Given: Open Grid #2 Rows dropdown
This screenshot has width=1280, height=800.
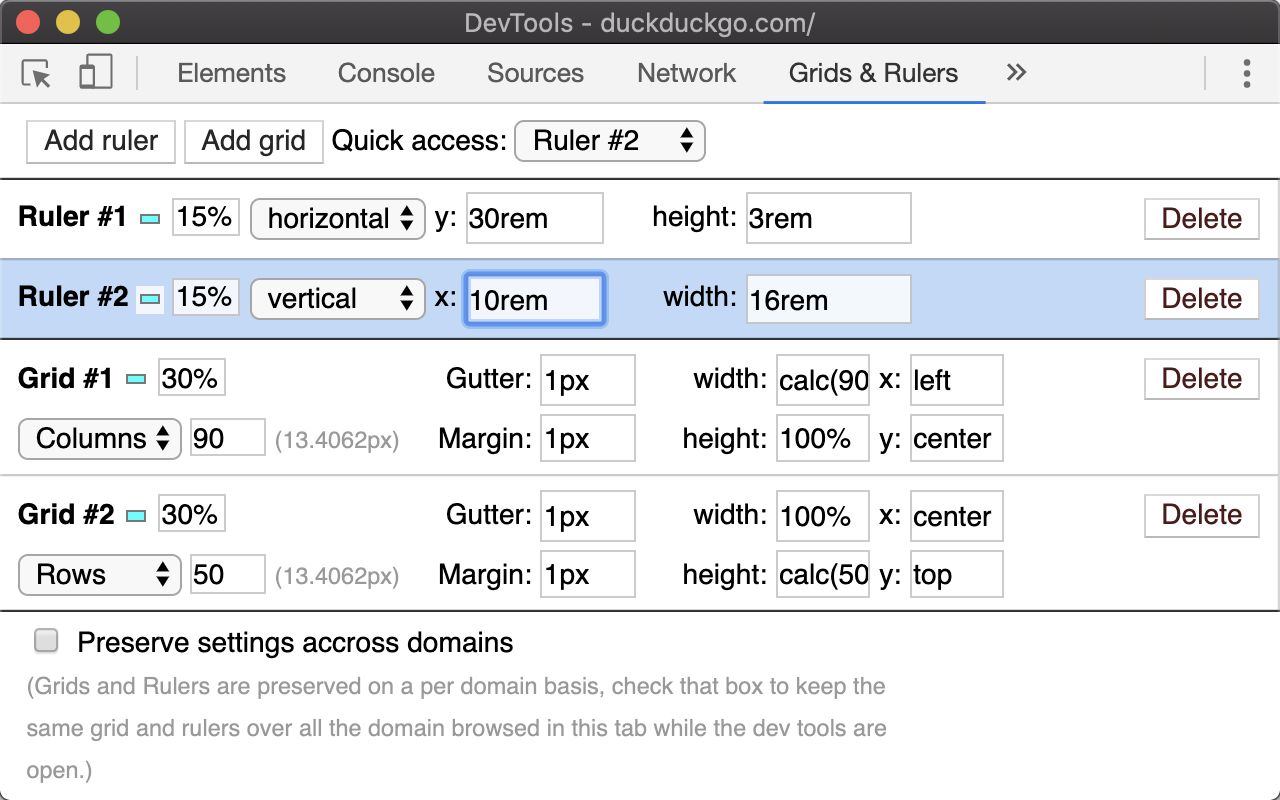Looking at the screenshot, I should 100,575.
